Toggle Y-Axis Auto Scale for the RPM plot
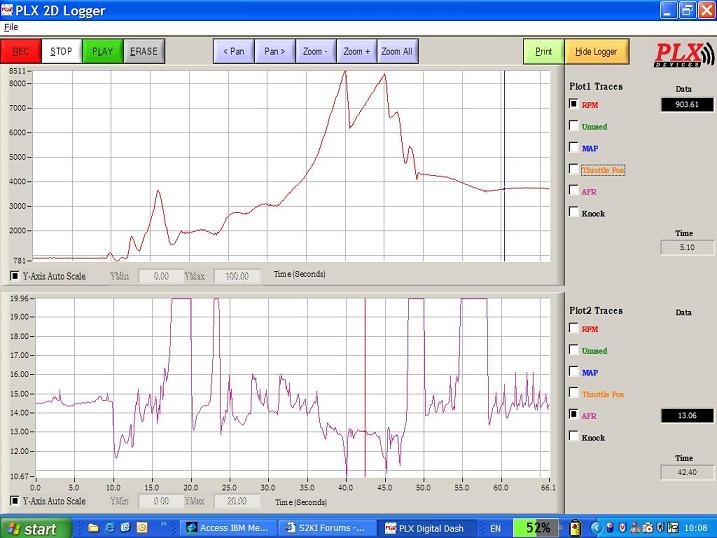This screenshot has height=538, width=717. 15,276
